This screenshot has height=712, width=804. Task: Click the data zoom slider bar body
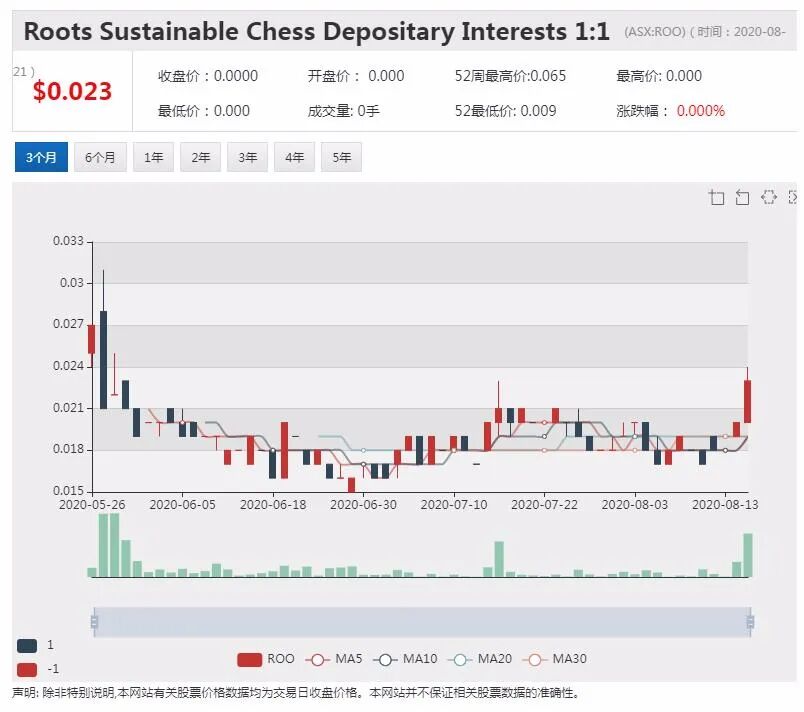(x=422, y=622)
